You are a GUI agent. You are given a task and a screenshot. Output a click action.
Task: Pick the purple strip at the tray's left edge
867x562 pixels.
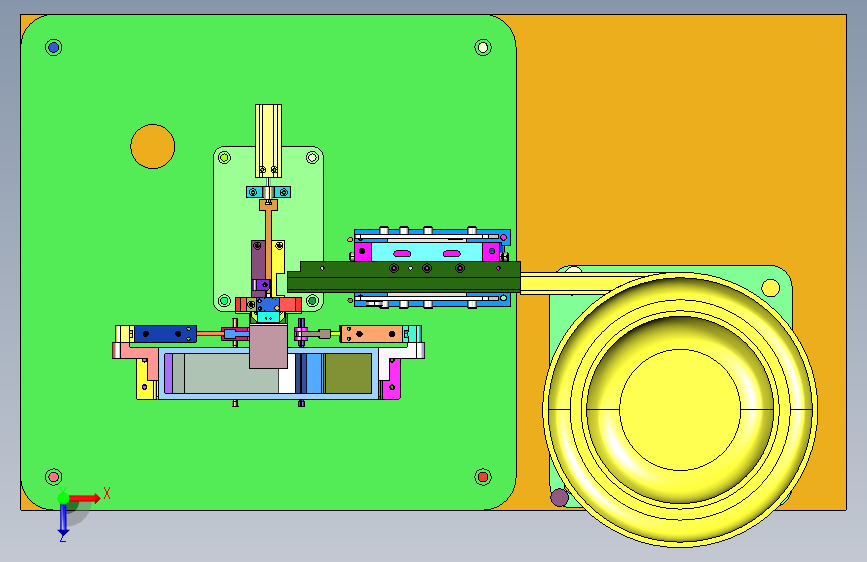point(168,374)
